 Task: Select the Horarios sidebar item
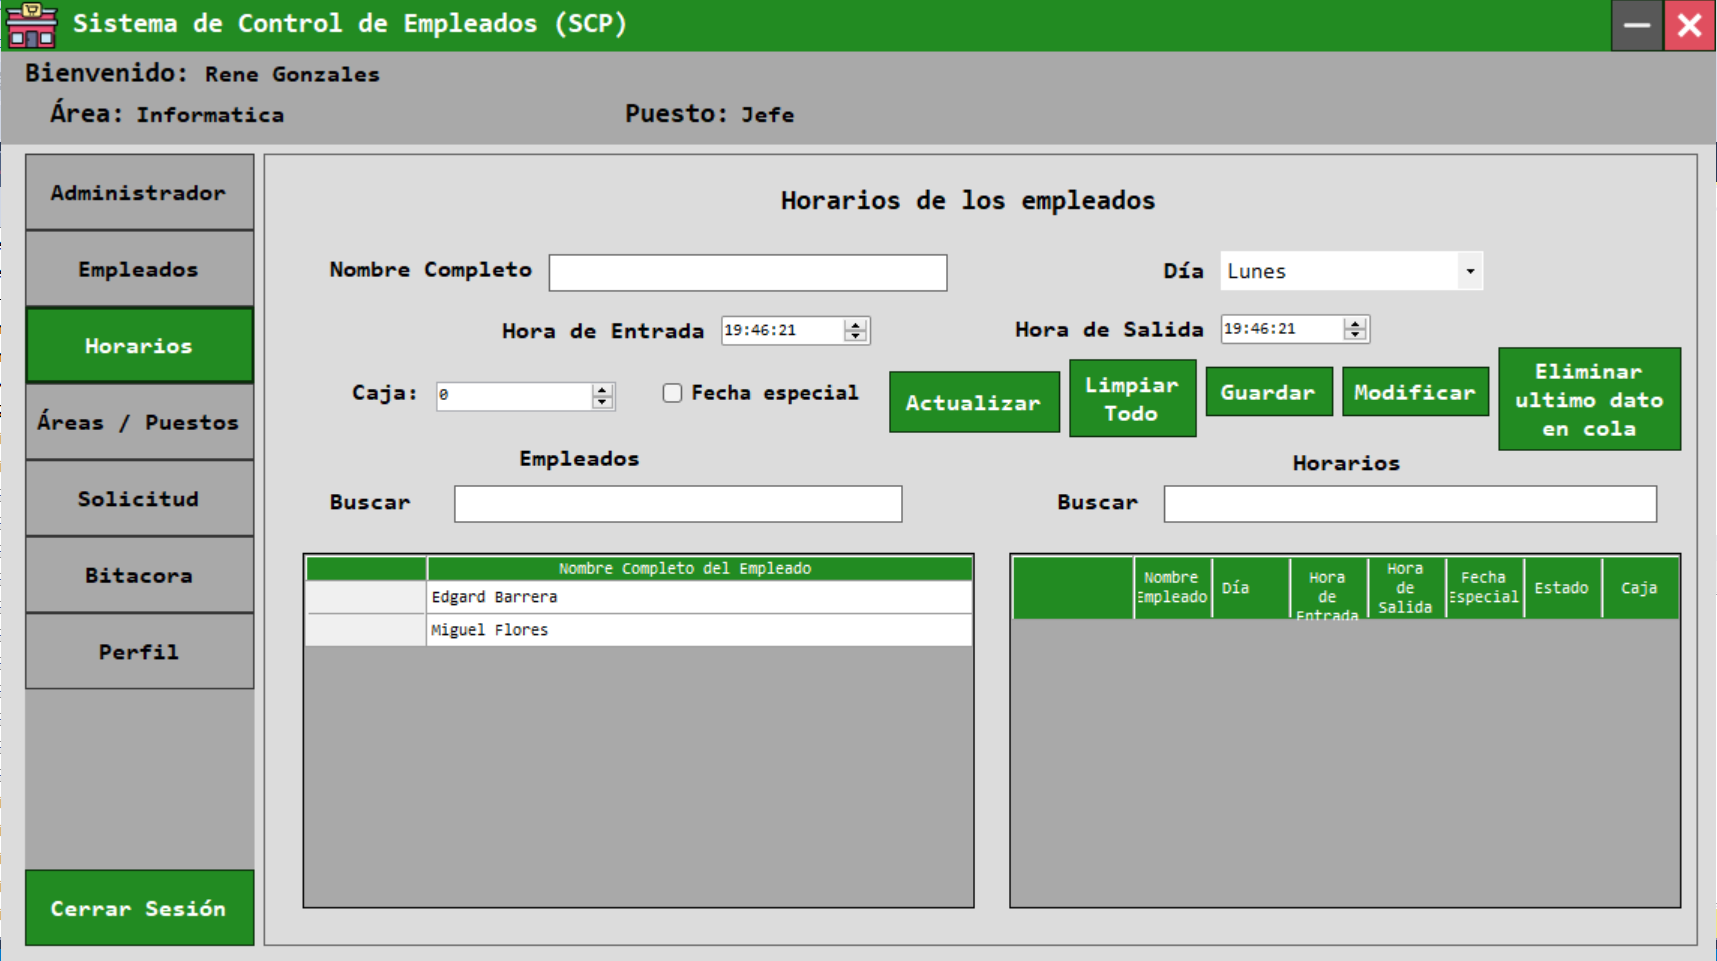pyautogui.click(x=139, y=345)
